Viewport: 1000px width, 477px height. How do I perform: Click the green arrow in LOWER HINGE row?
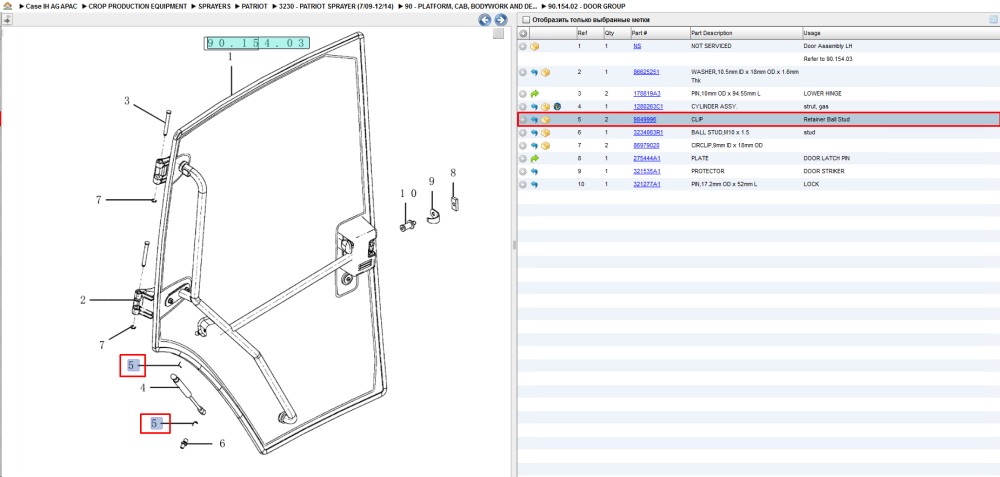pos(534,94)
